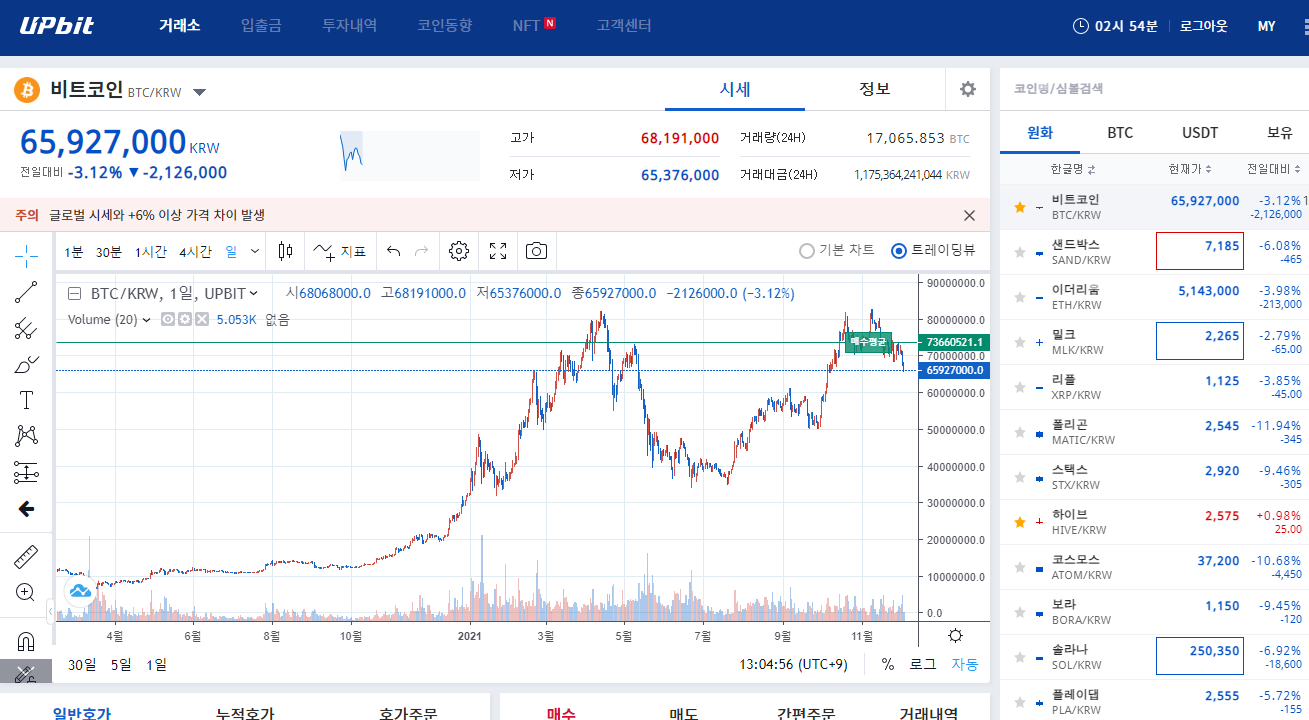Screen dimensions: 1309x720
Task: Click the Upbit logo
Action: (57, 26)
